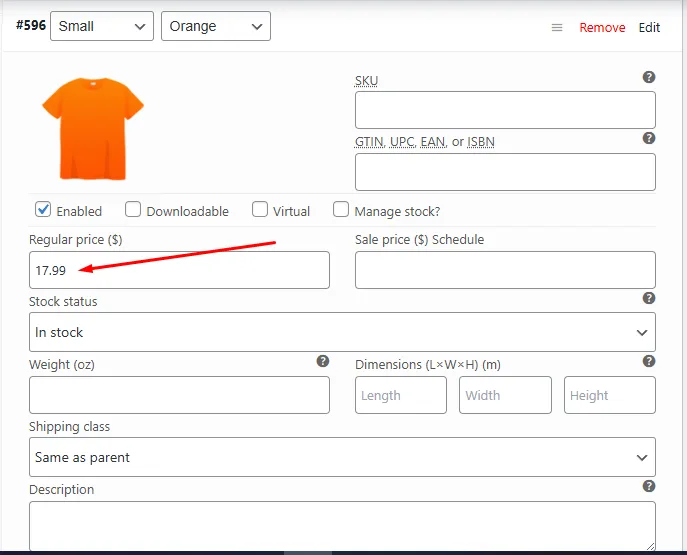Click the Weight (oz) input field
The width and height of the screenshot is (687, 555).
click(x=179, y=395)
